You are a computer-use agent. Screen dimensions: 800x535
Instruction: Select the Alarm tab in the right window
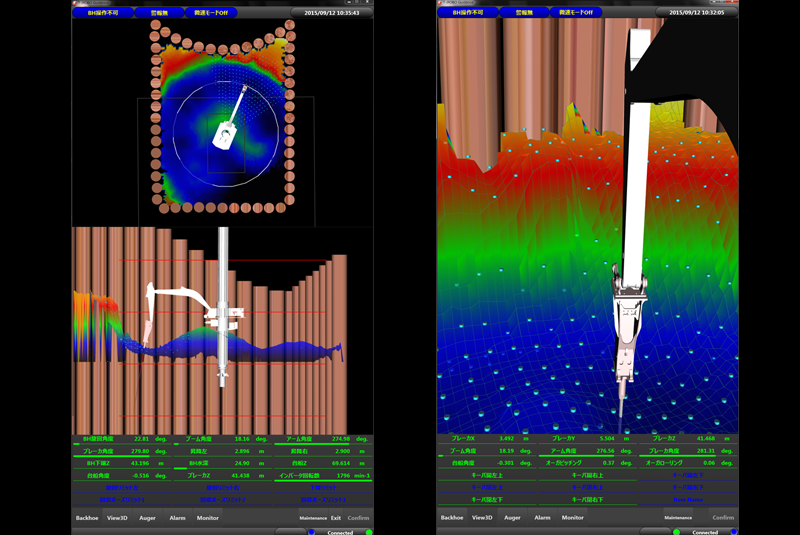click(542, 518)
